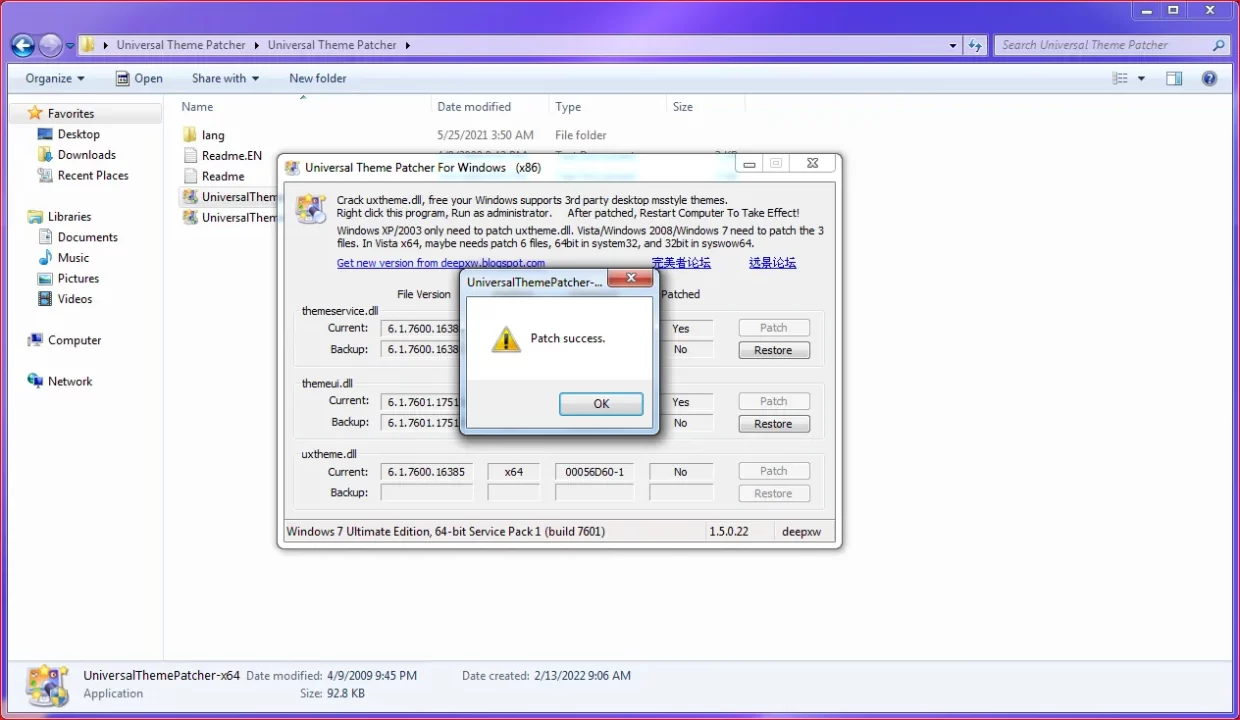Toggle the preview pane icon
Screen dimensions: 1240x720
coord(1174,78)
